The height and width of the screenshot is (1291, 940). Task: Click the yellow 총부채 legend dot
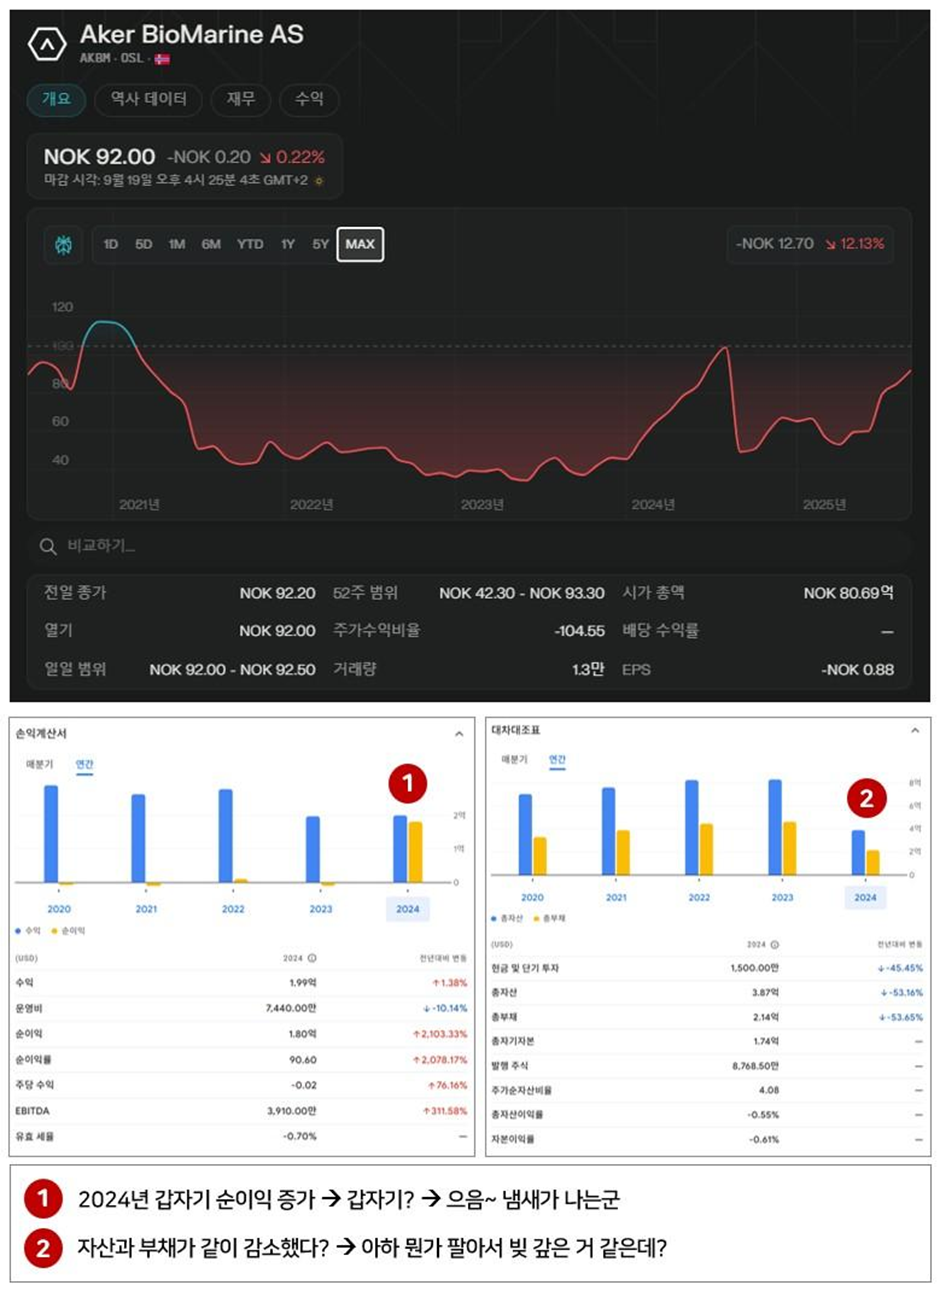[536, 918]
